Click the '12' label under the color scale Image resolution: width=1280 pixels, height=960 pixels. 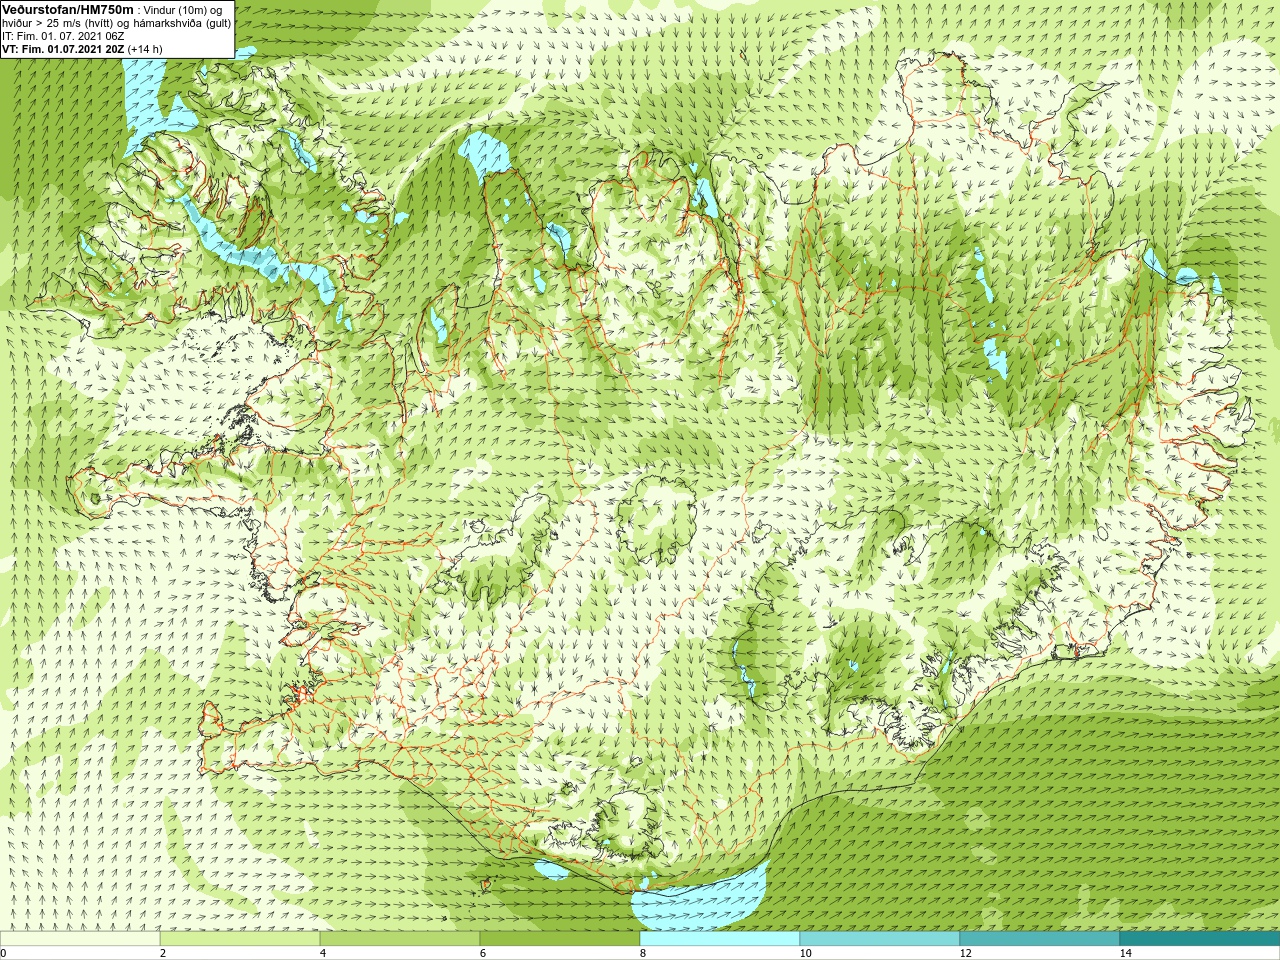tap(966, 953)
